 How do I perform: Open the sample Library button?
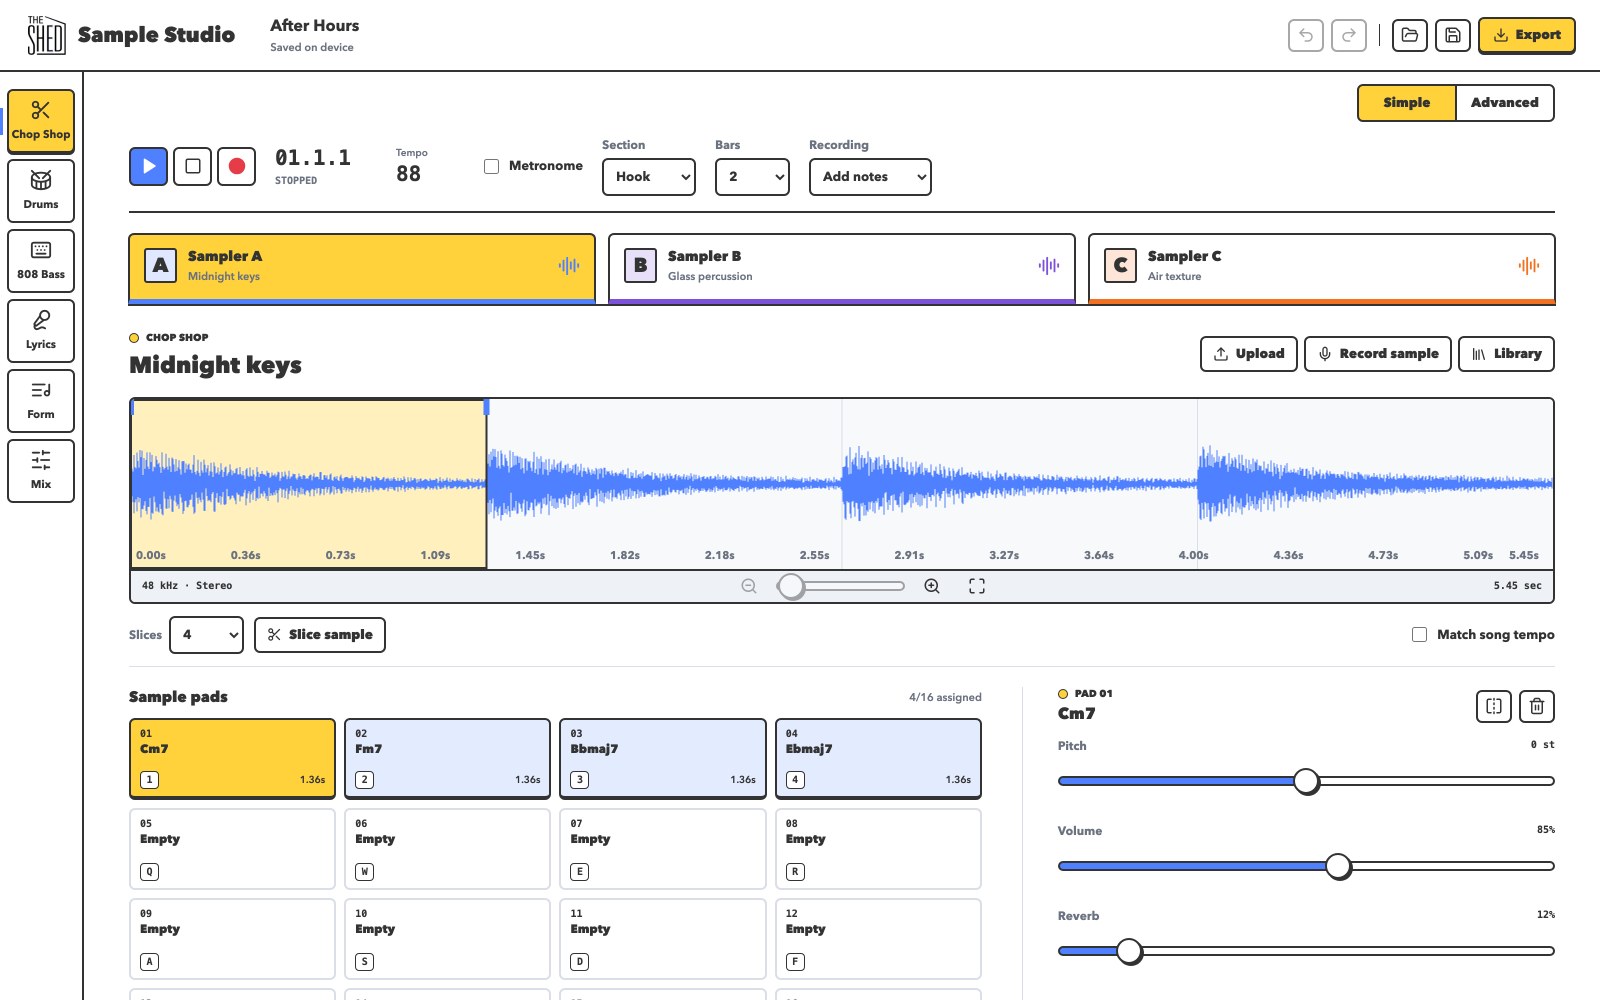coord(1507,354)
